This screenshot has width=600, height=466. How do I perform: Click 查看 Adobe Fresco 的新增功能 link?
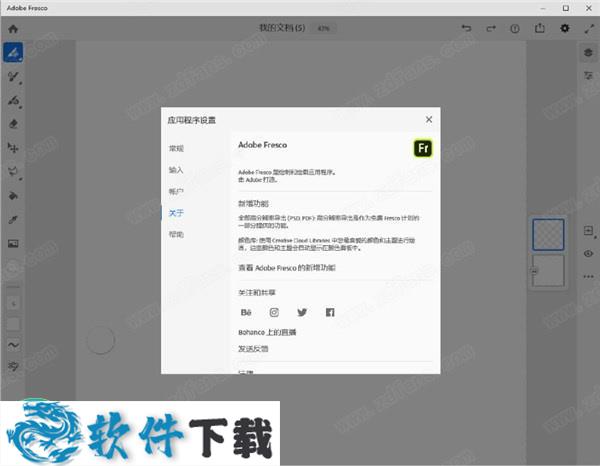(286, 268)
